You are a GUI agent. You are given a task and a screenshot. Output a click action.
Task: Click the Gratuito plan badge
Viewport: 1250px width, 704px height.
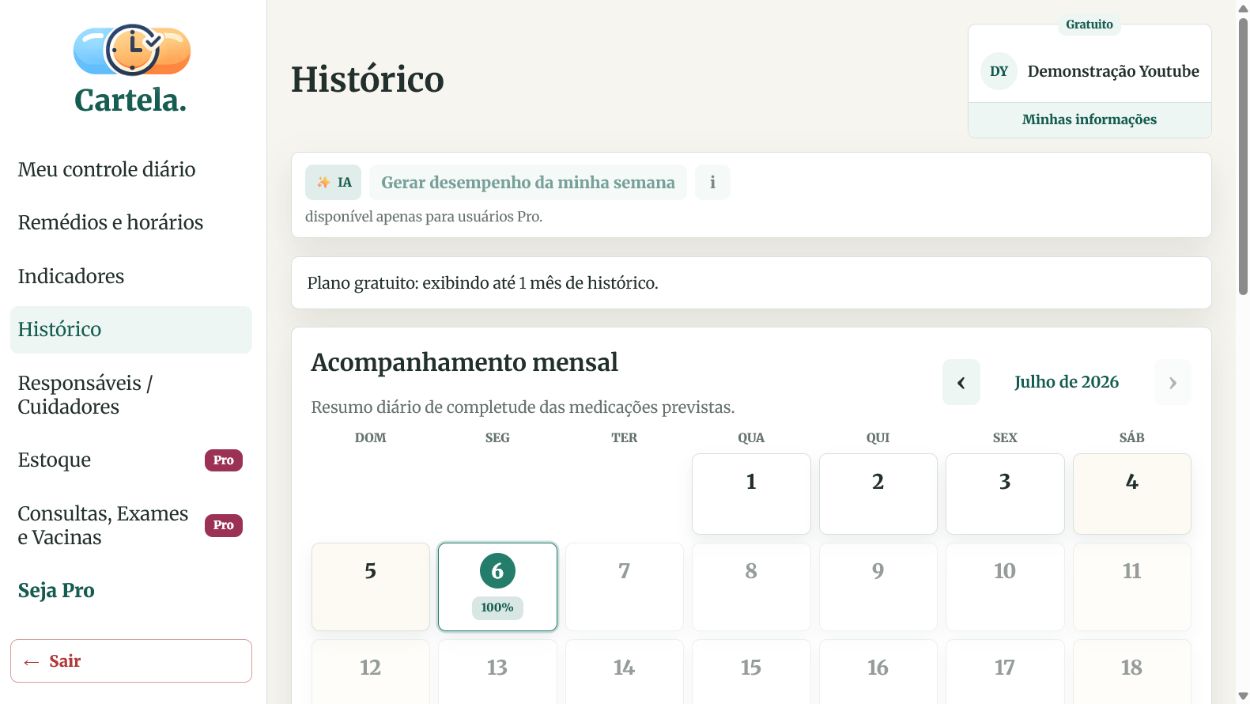pyautogui.click(x=1089, y=25)
